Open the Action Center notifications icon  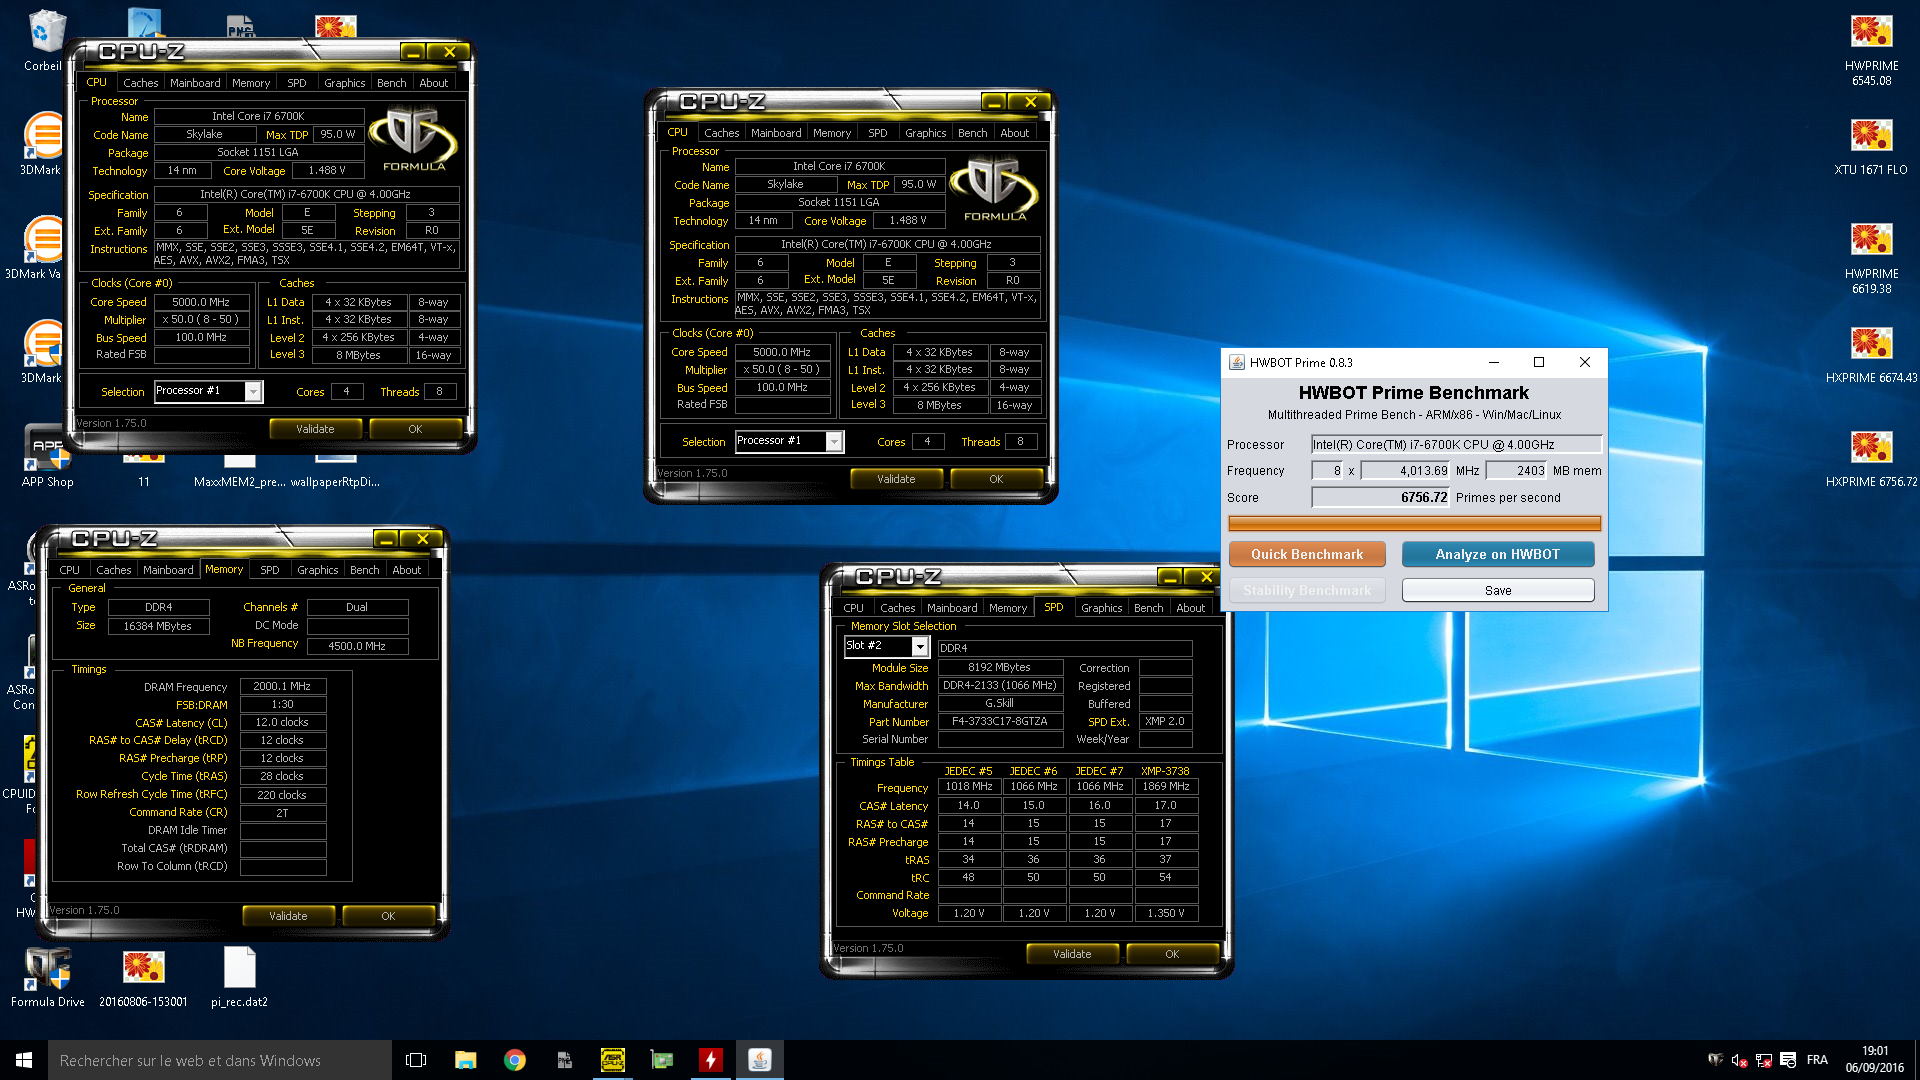tap(1788, 1060)
